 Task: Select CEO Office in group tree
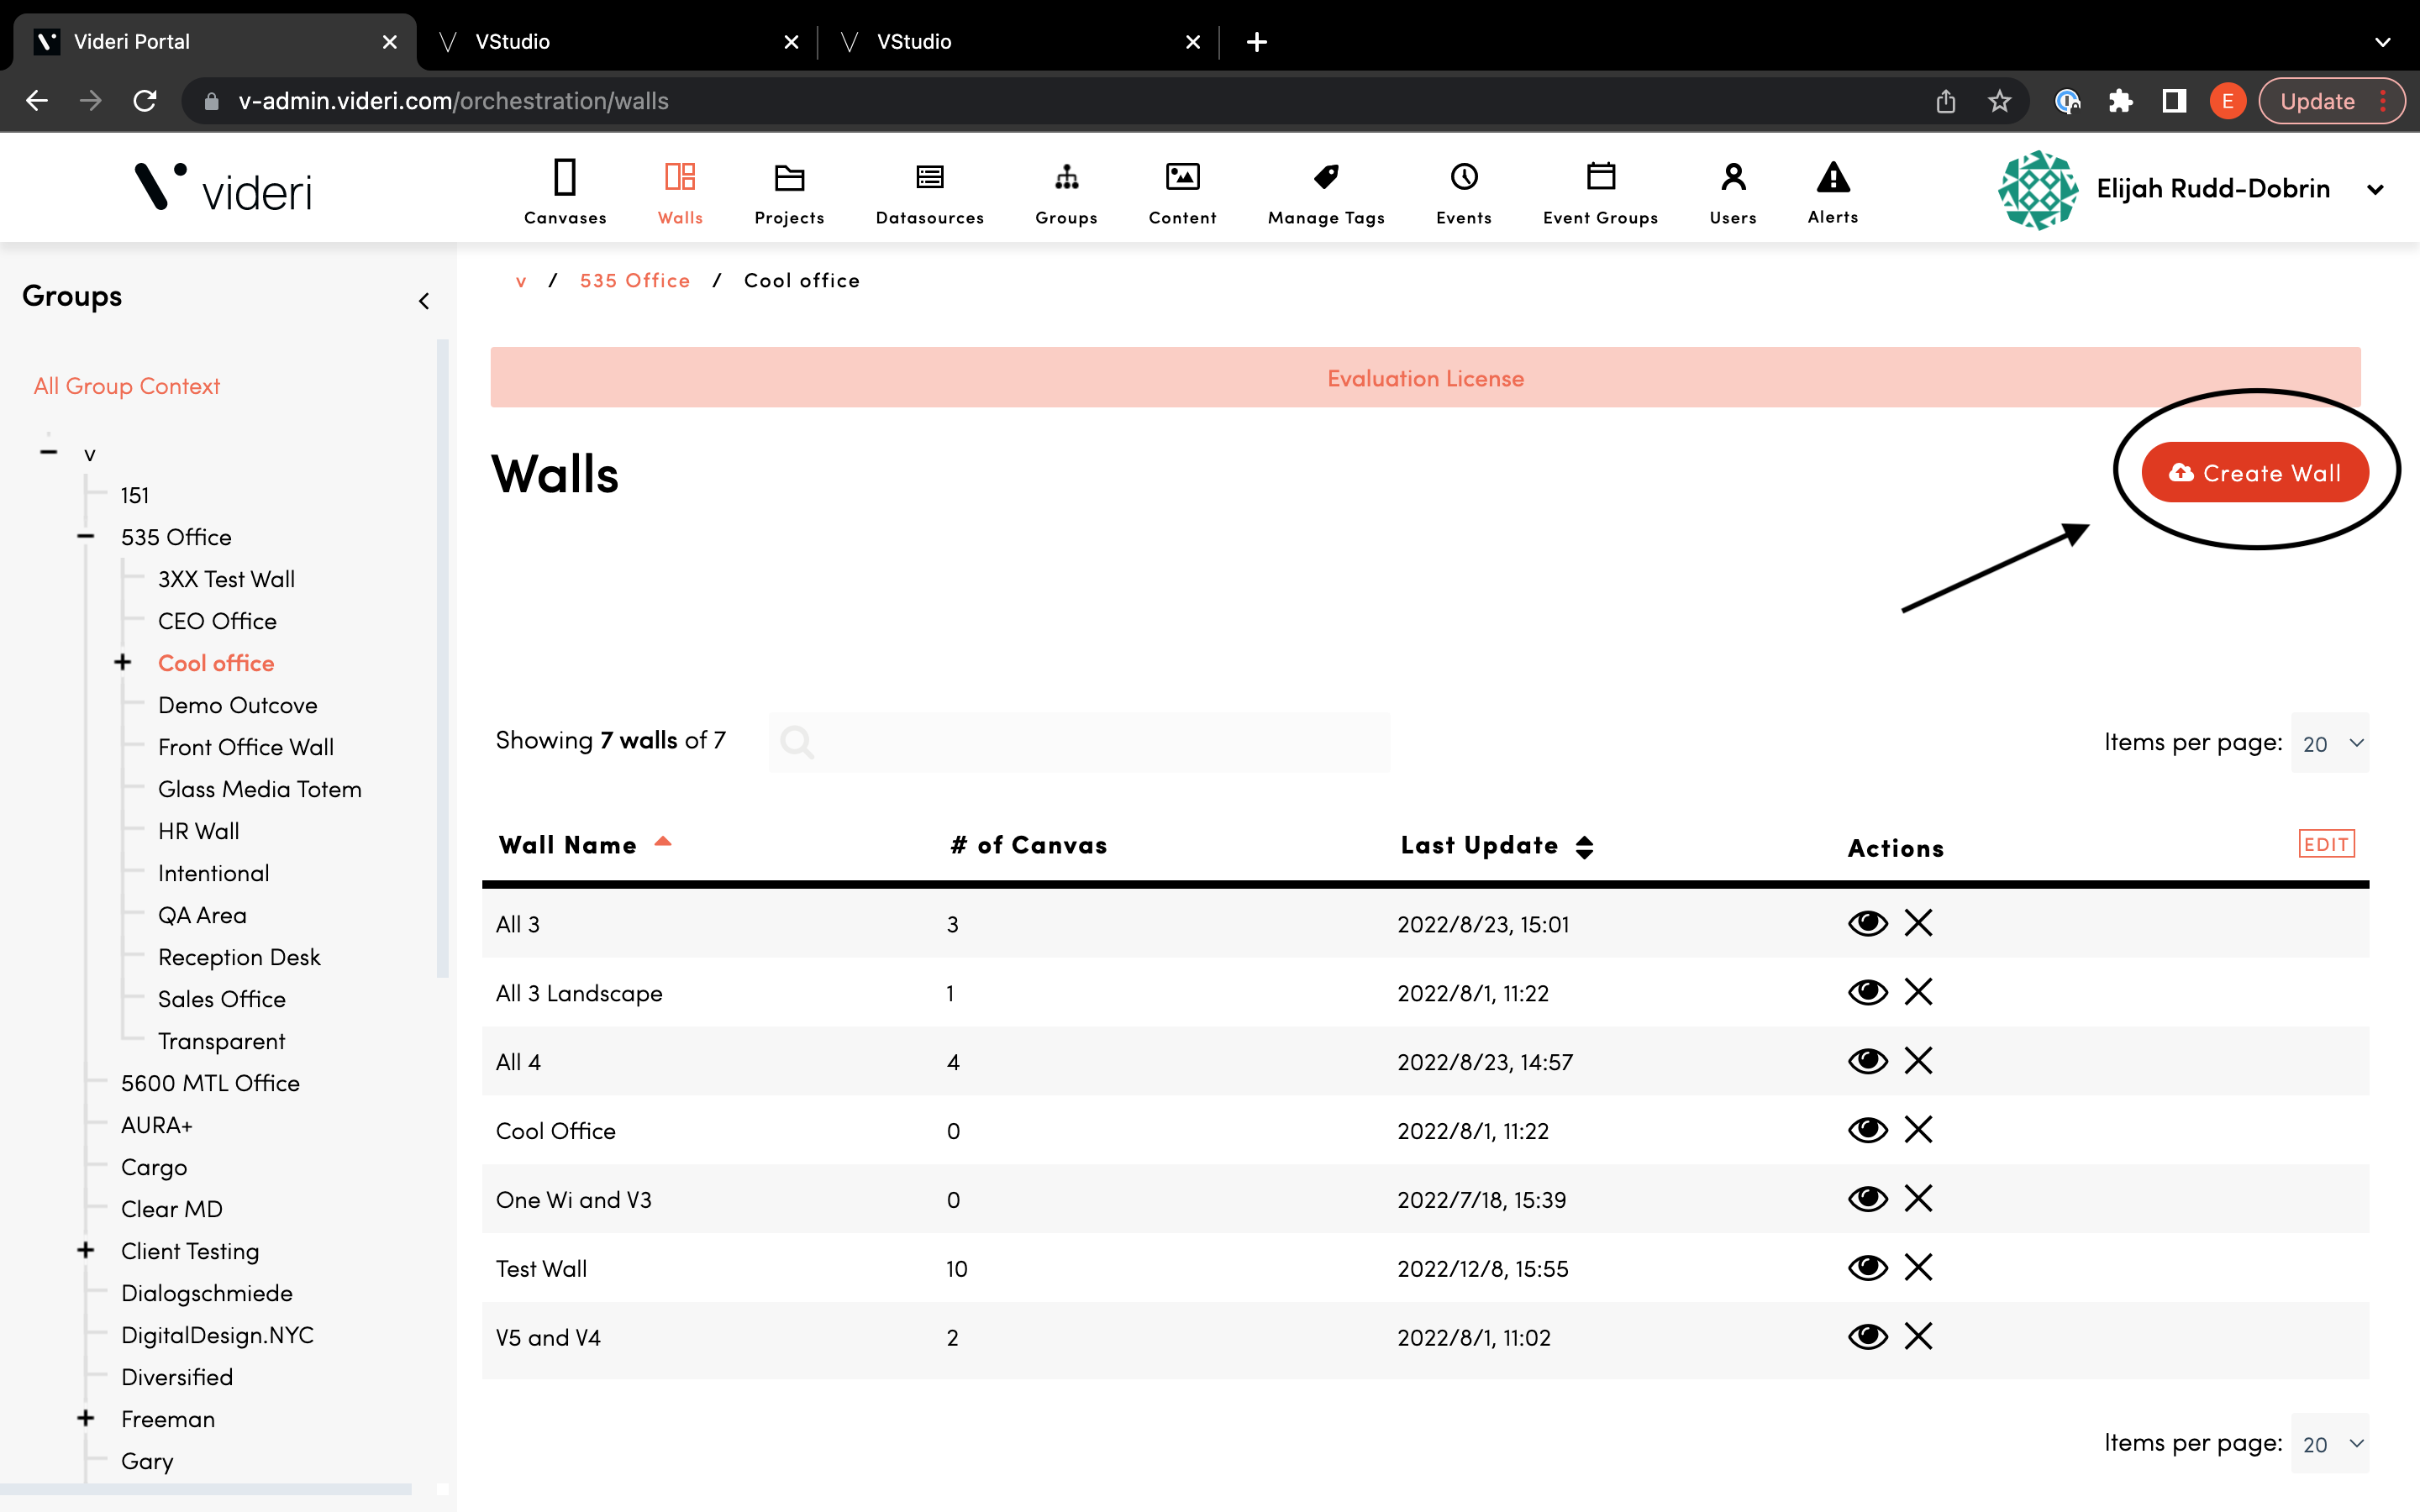point(217,621)
